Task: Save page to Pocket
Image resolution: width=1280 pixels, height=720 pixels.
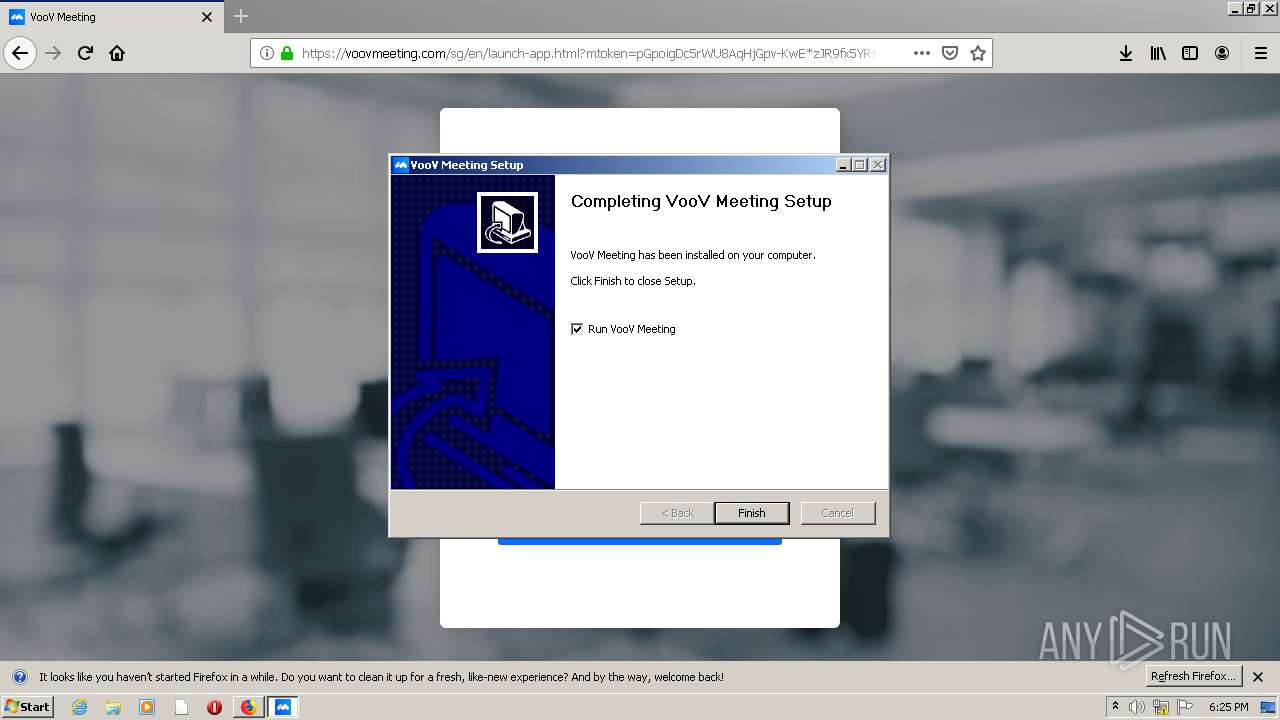Action: point(950,53)
